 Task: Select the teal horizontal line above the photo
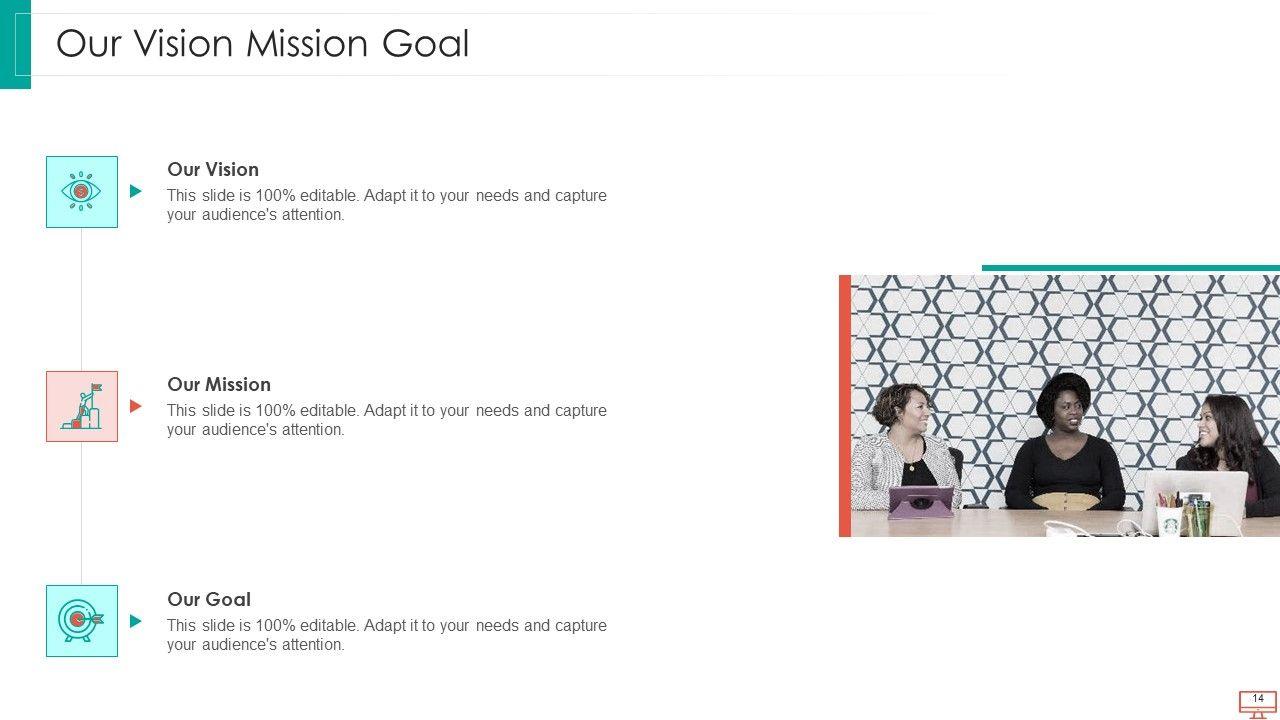[x=1130, y=268]
